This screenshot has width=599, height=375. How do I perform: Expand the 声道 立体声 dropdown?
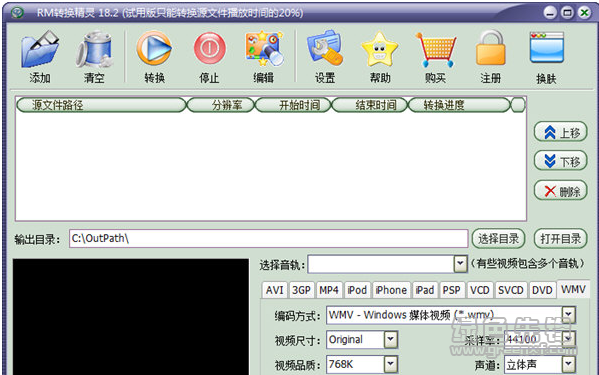pos(568,364)
